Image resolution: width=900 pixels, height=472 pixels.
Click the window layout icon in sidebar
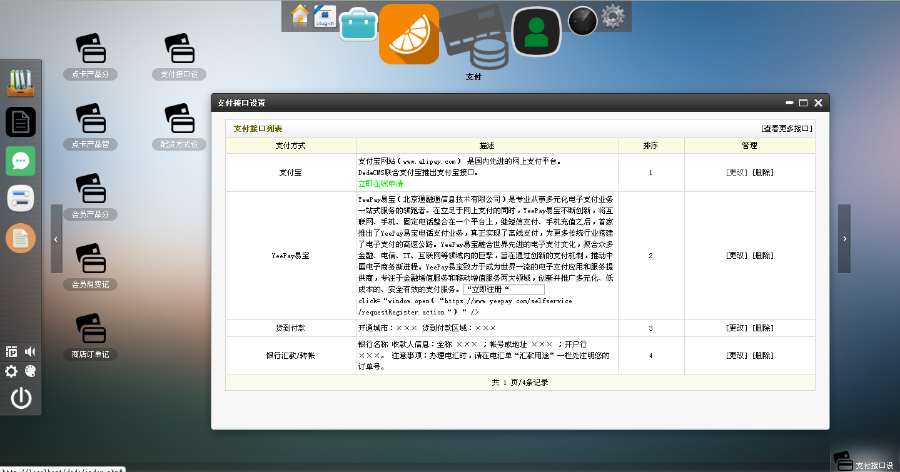point(11,351)
